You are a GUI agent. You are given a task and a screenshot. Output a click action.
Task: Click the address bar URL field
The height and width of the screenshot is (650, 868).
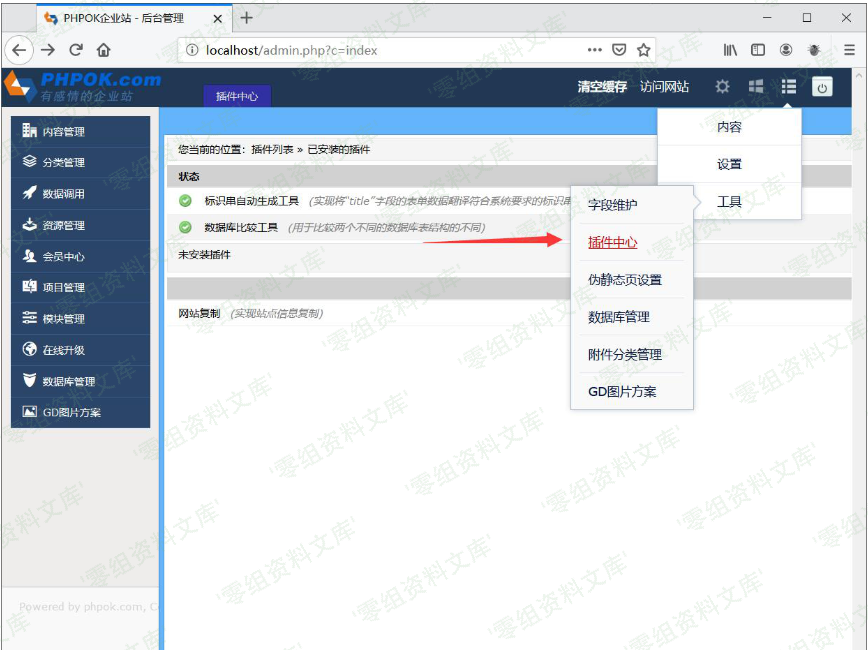click(x=390, y=50)
